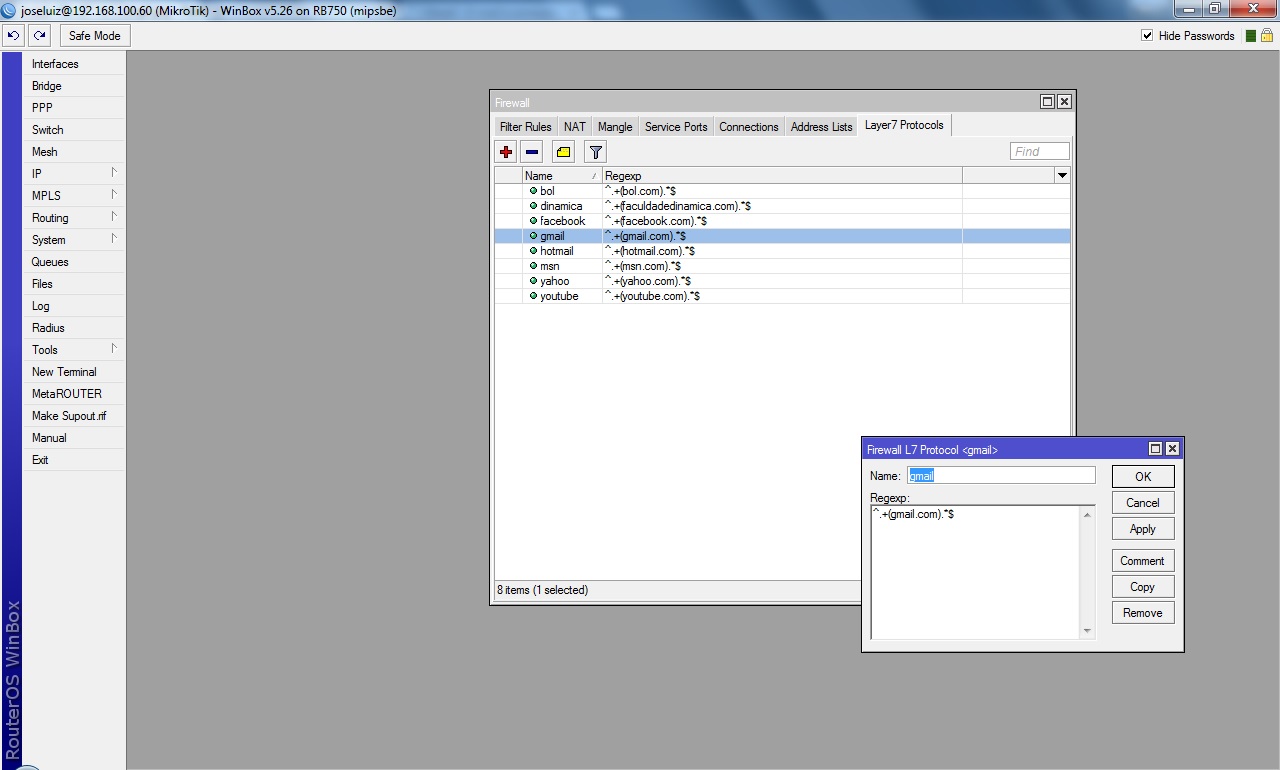Click the green dot icon beside msn
This screenshot has height=770, width=1280.
pyautogui.click(x=533, y=265)
